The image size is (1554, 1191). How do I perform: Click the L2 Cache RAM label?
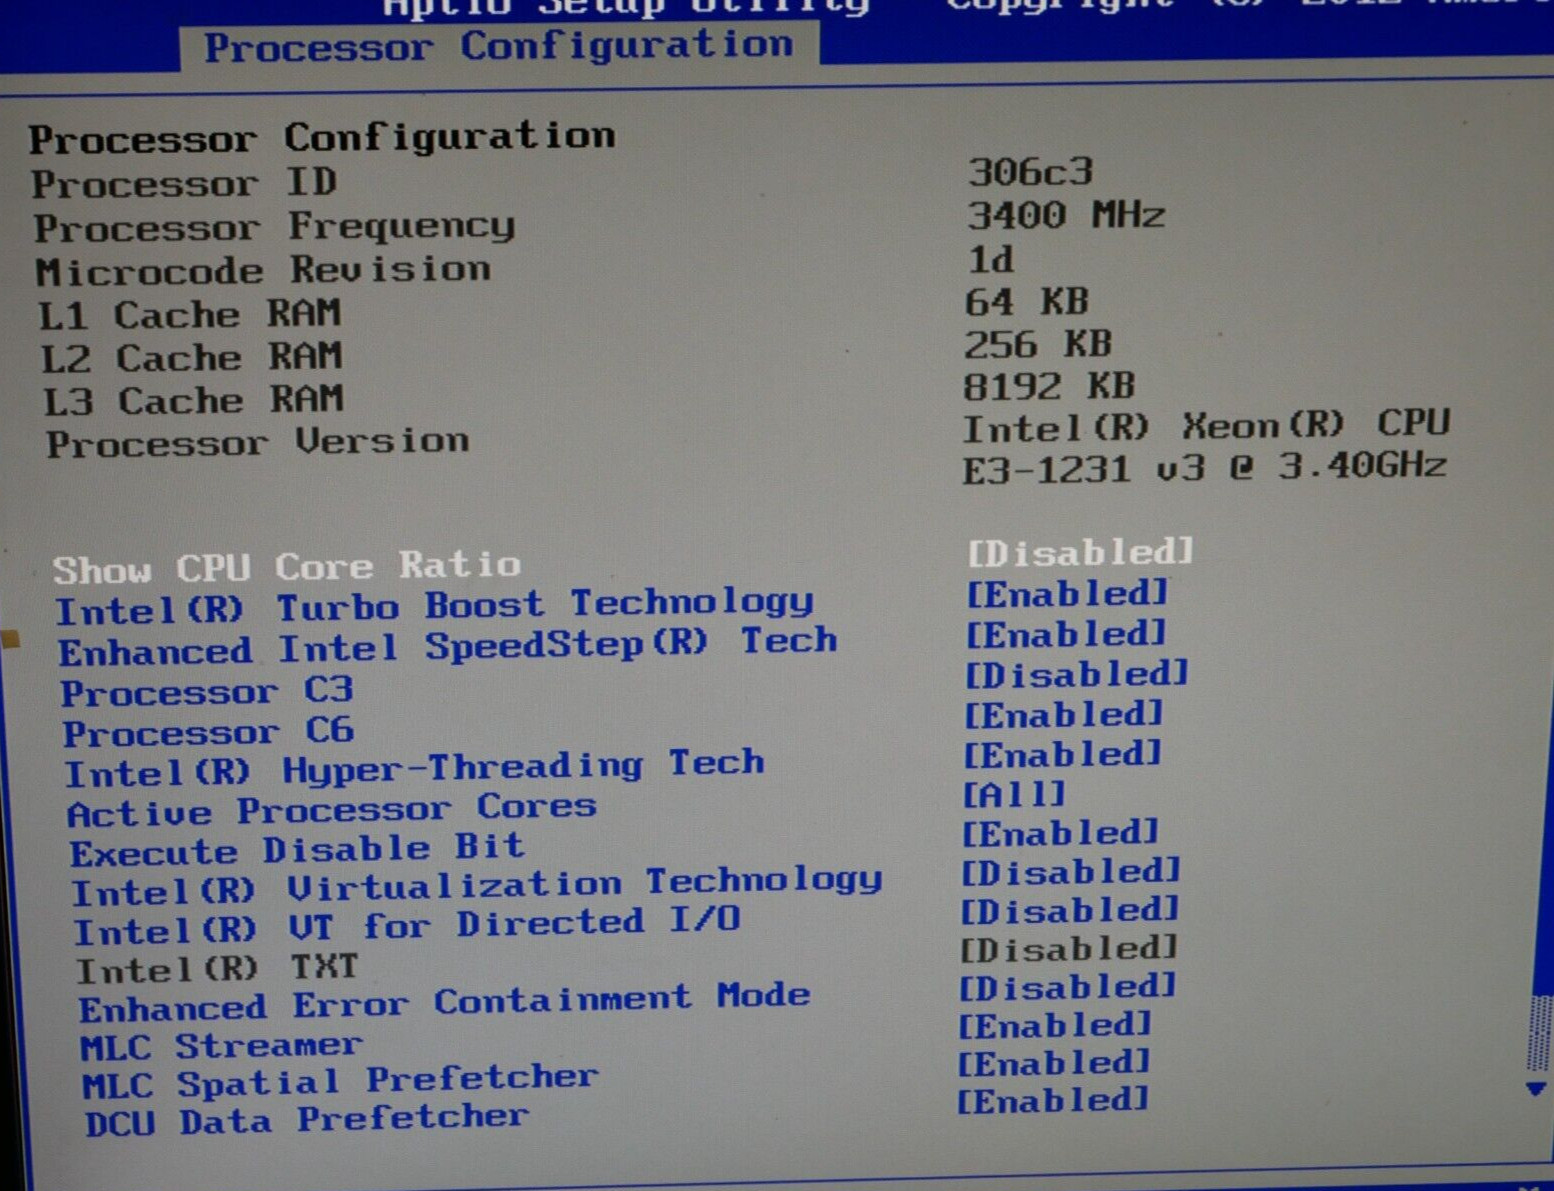[x=192, y=357]
